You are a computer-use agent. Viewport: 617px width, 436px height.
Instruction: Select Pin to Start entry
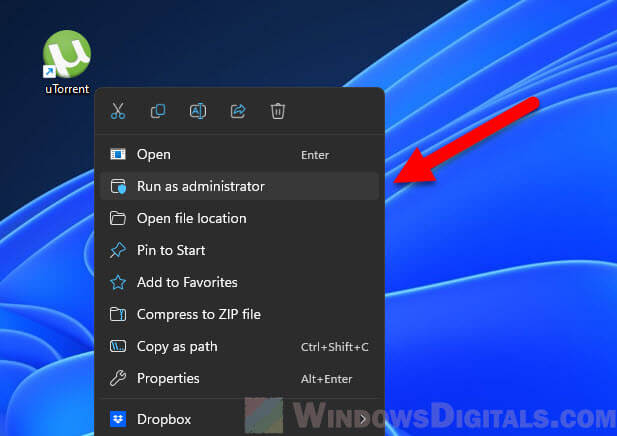click(x=171, y=250)
